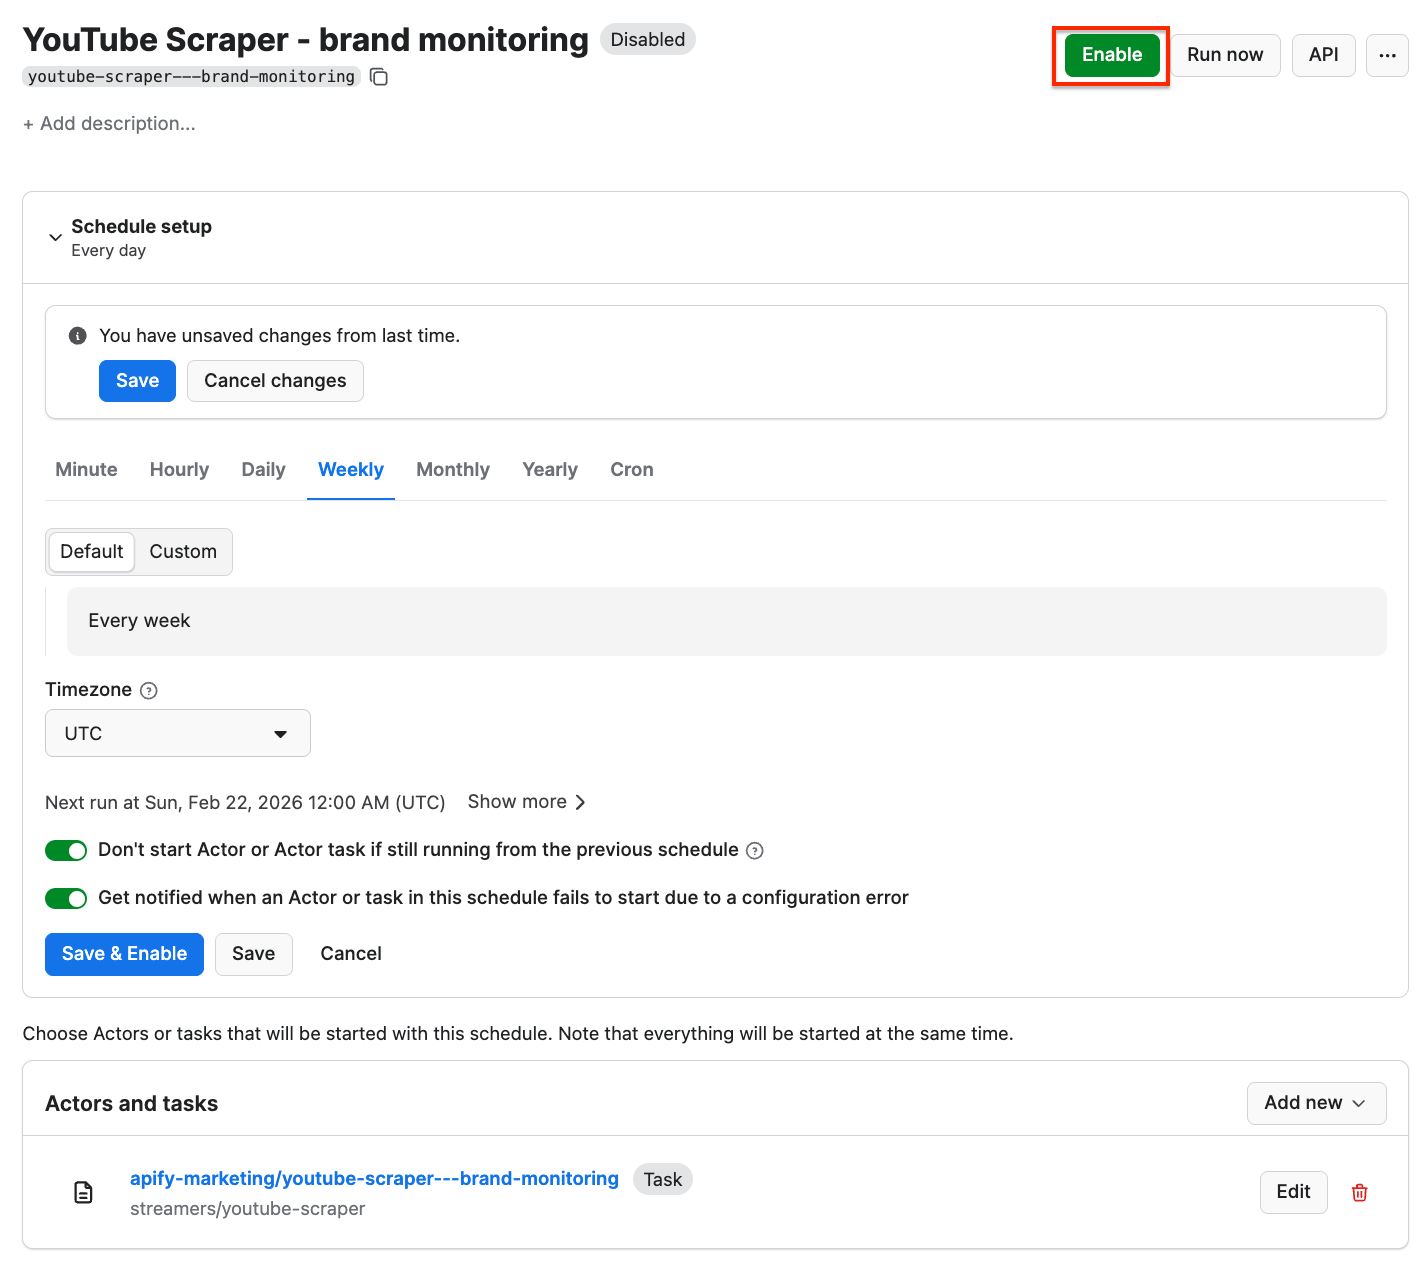Image resolution: width=1424 pixels, height=1262 pixels.
Task: Click the Disabled status badge
Action: [x=647, y=40]
